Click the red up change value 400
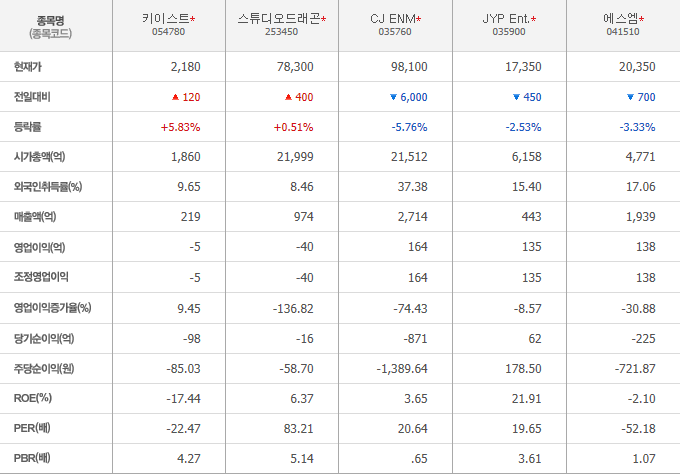Image resolution: width=682 pixels, height=475 pixels. tap(304, 97)
